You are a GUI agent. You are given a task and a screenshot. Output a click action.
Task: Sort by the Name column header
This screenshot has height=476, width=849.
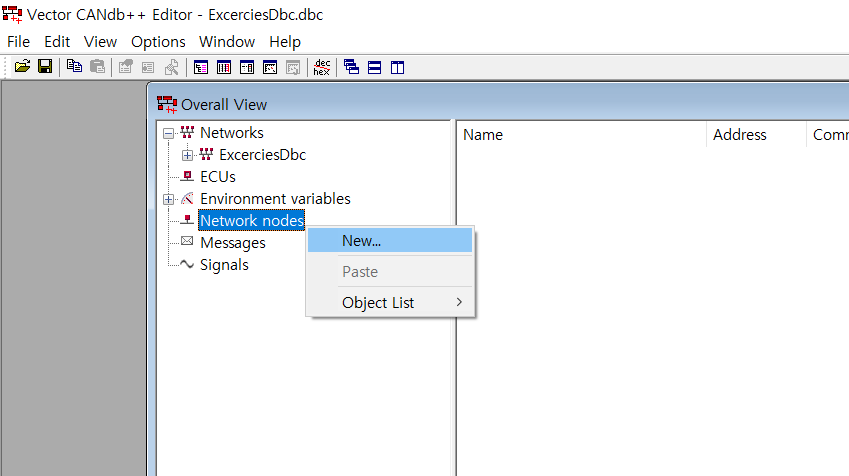(x=581, y=134)
